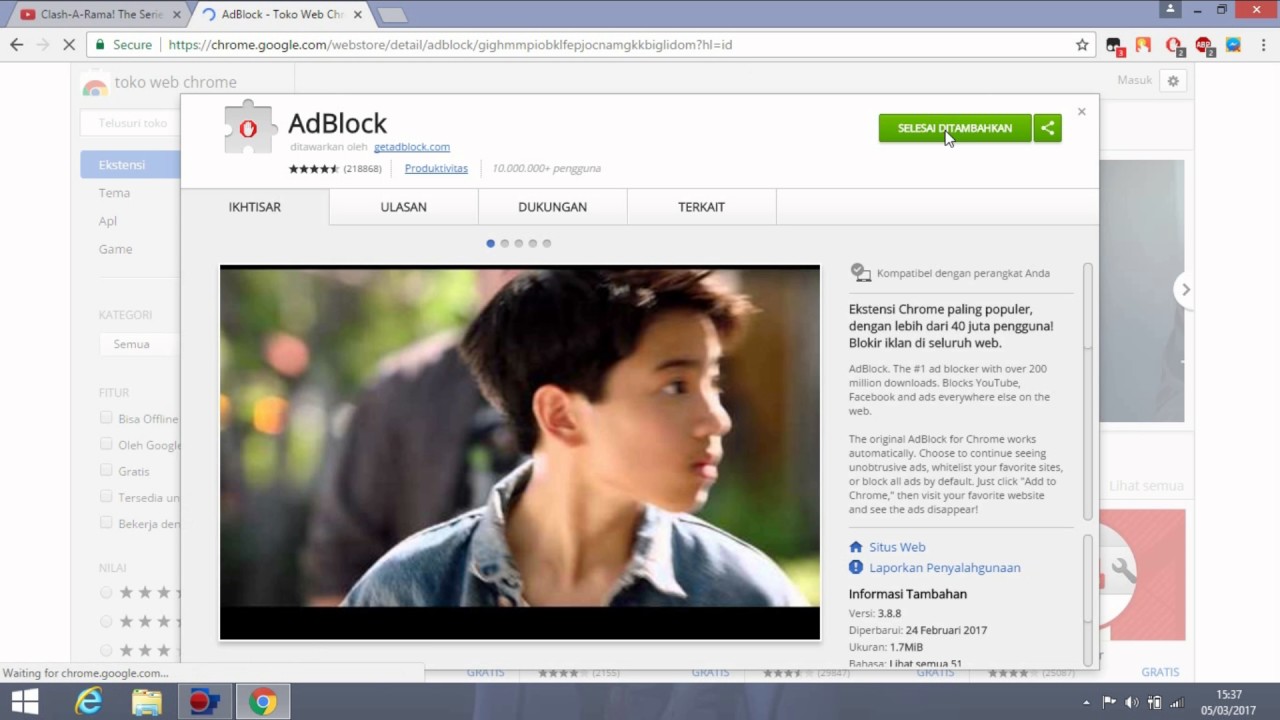Open the Situs Web link

[x=897, y=547]
